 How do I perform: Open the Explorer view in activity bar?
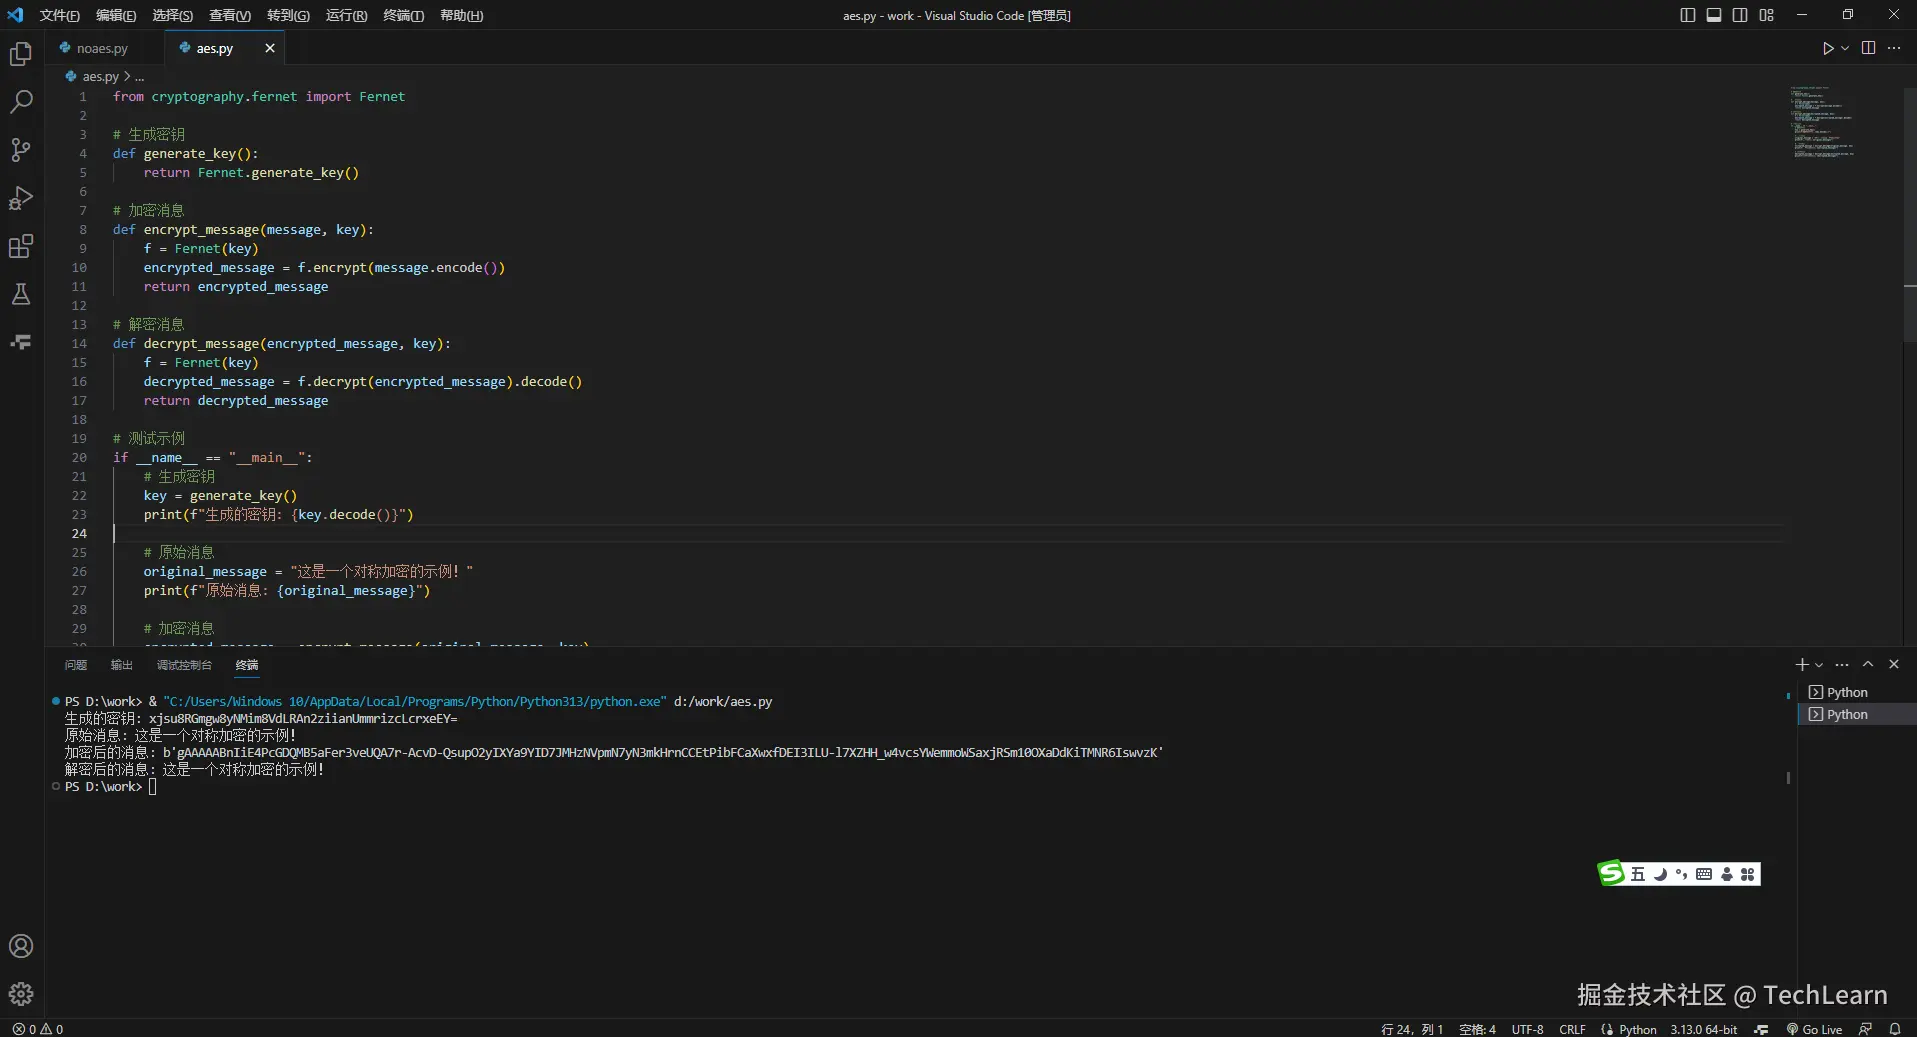tap(21, 54)
